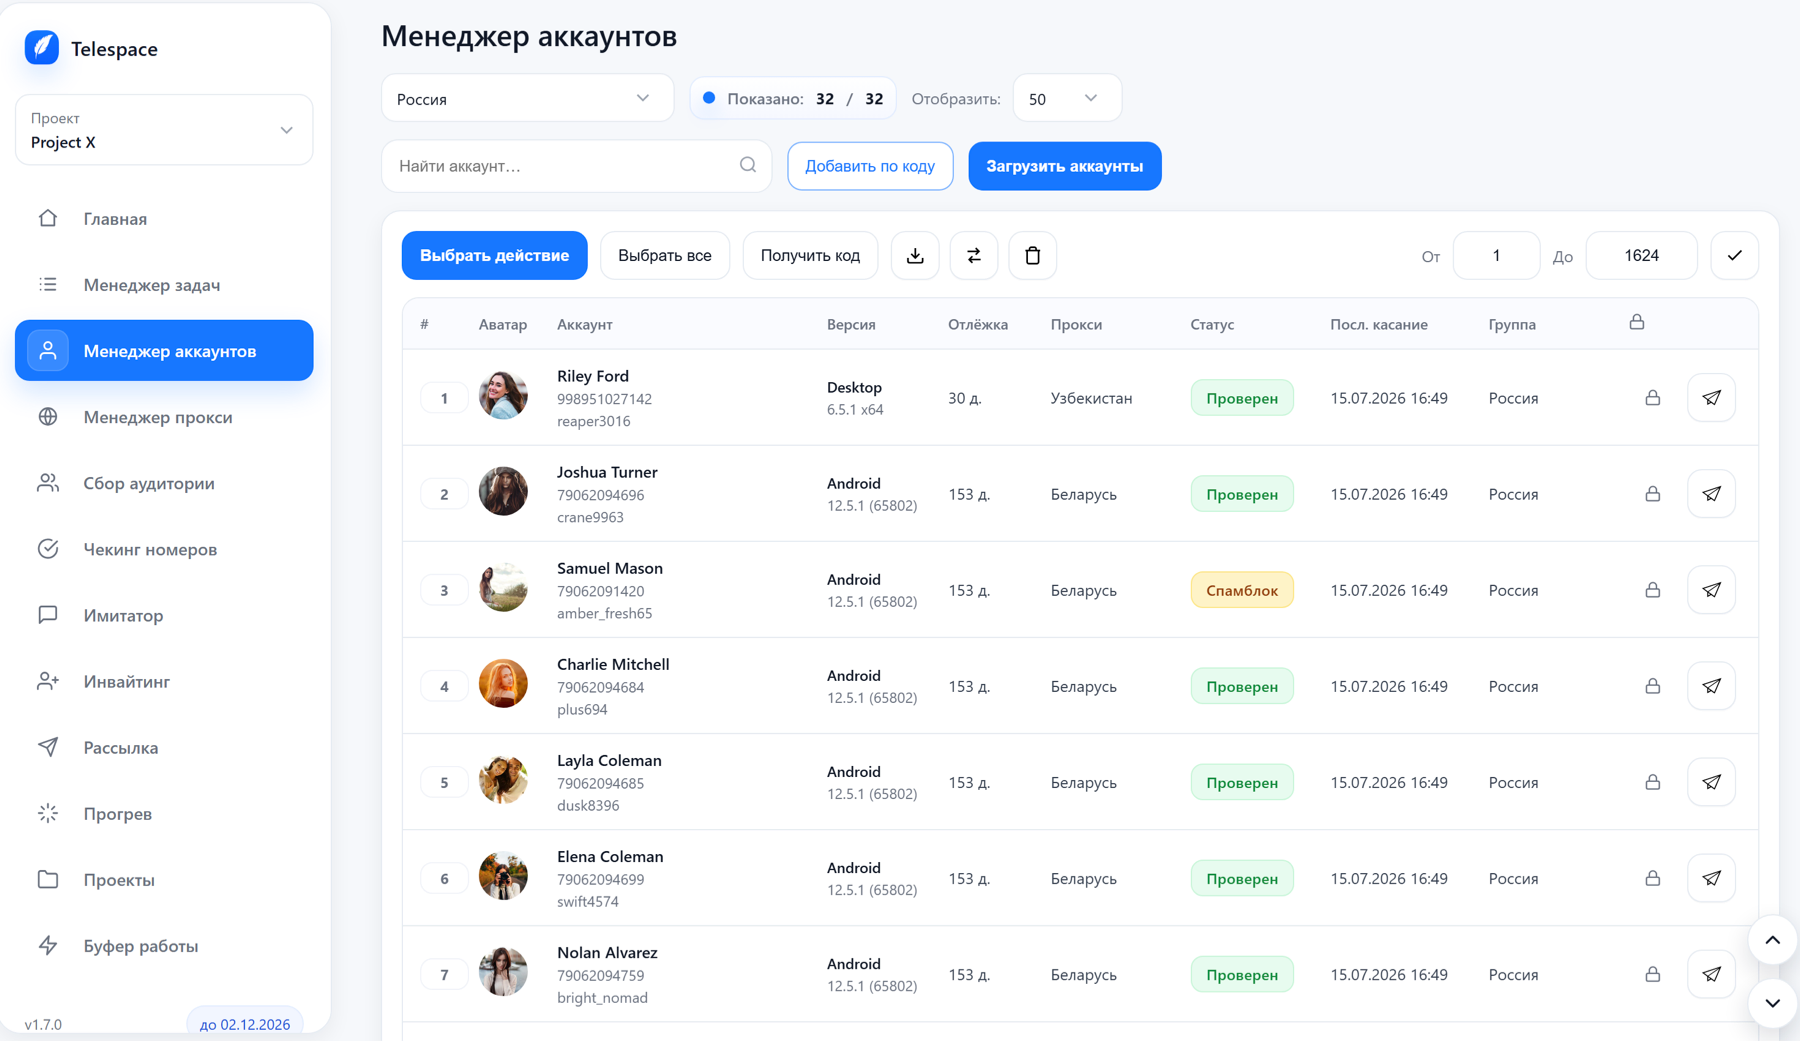
Task: Open the download accounts icon button
Action: coord(915,256)
